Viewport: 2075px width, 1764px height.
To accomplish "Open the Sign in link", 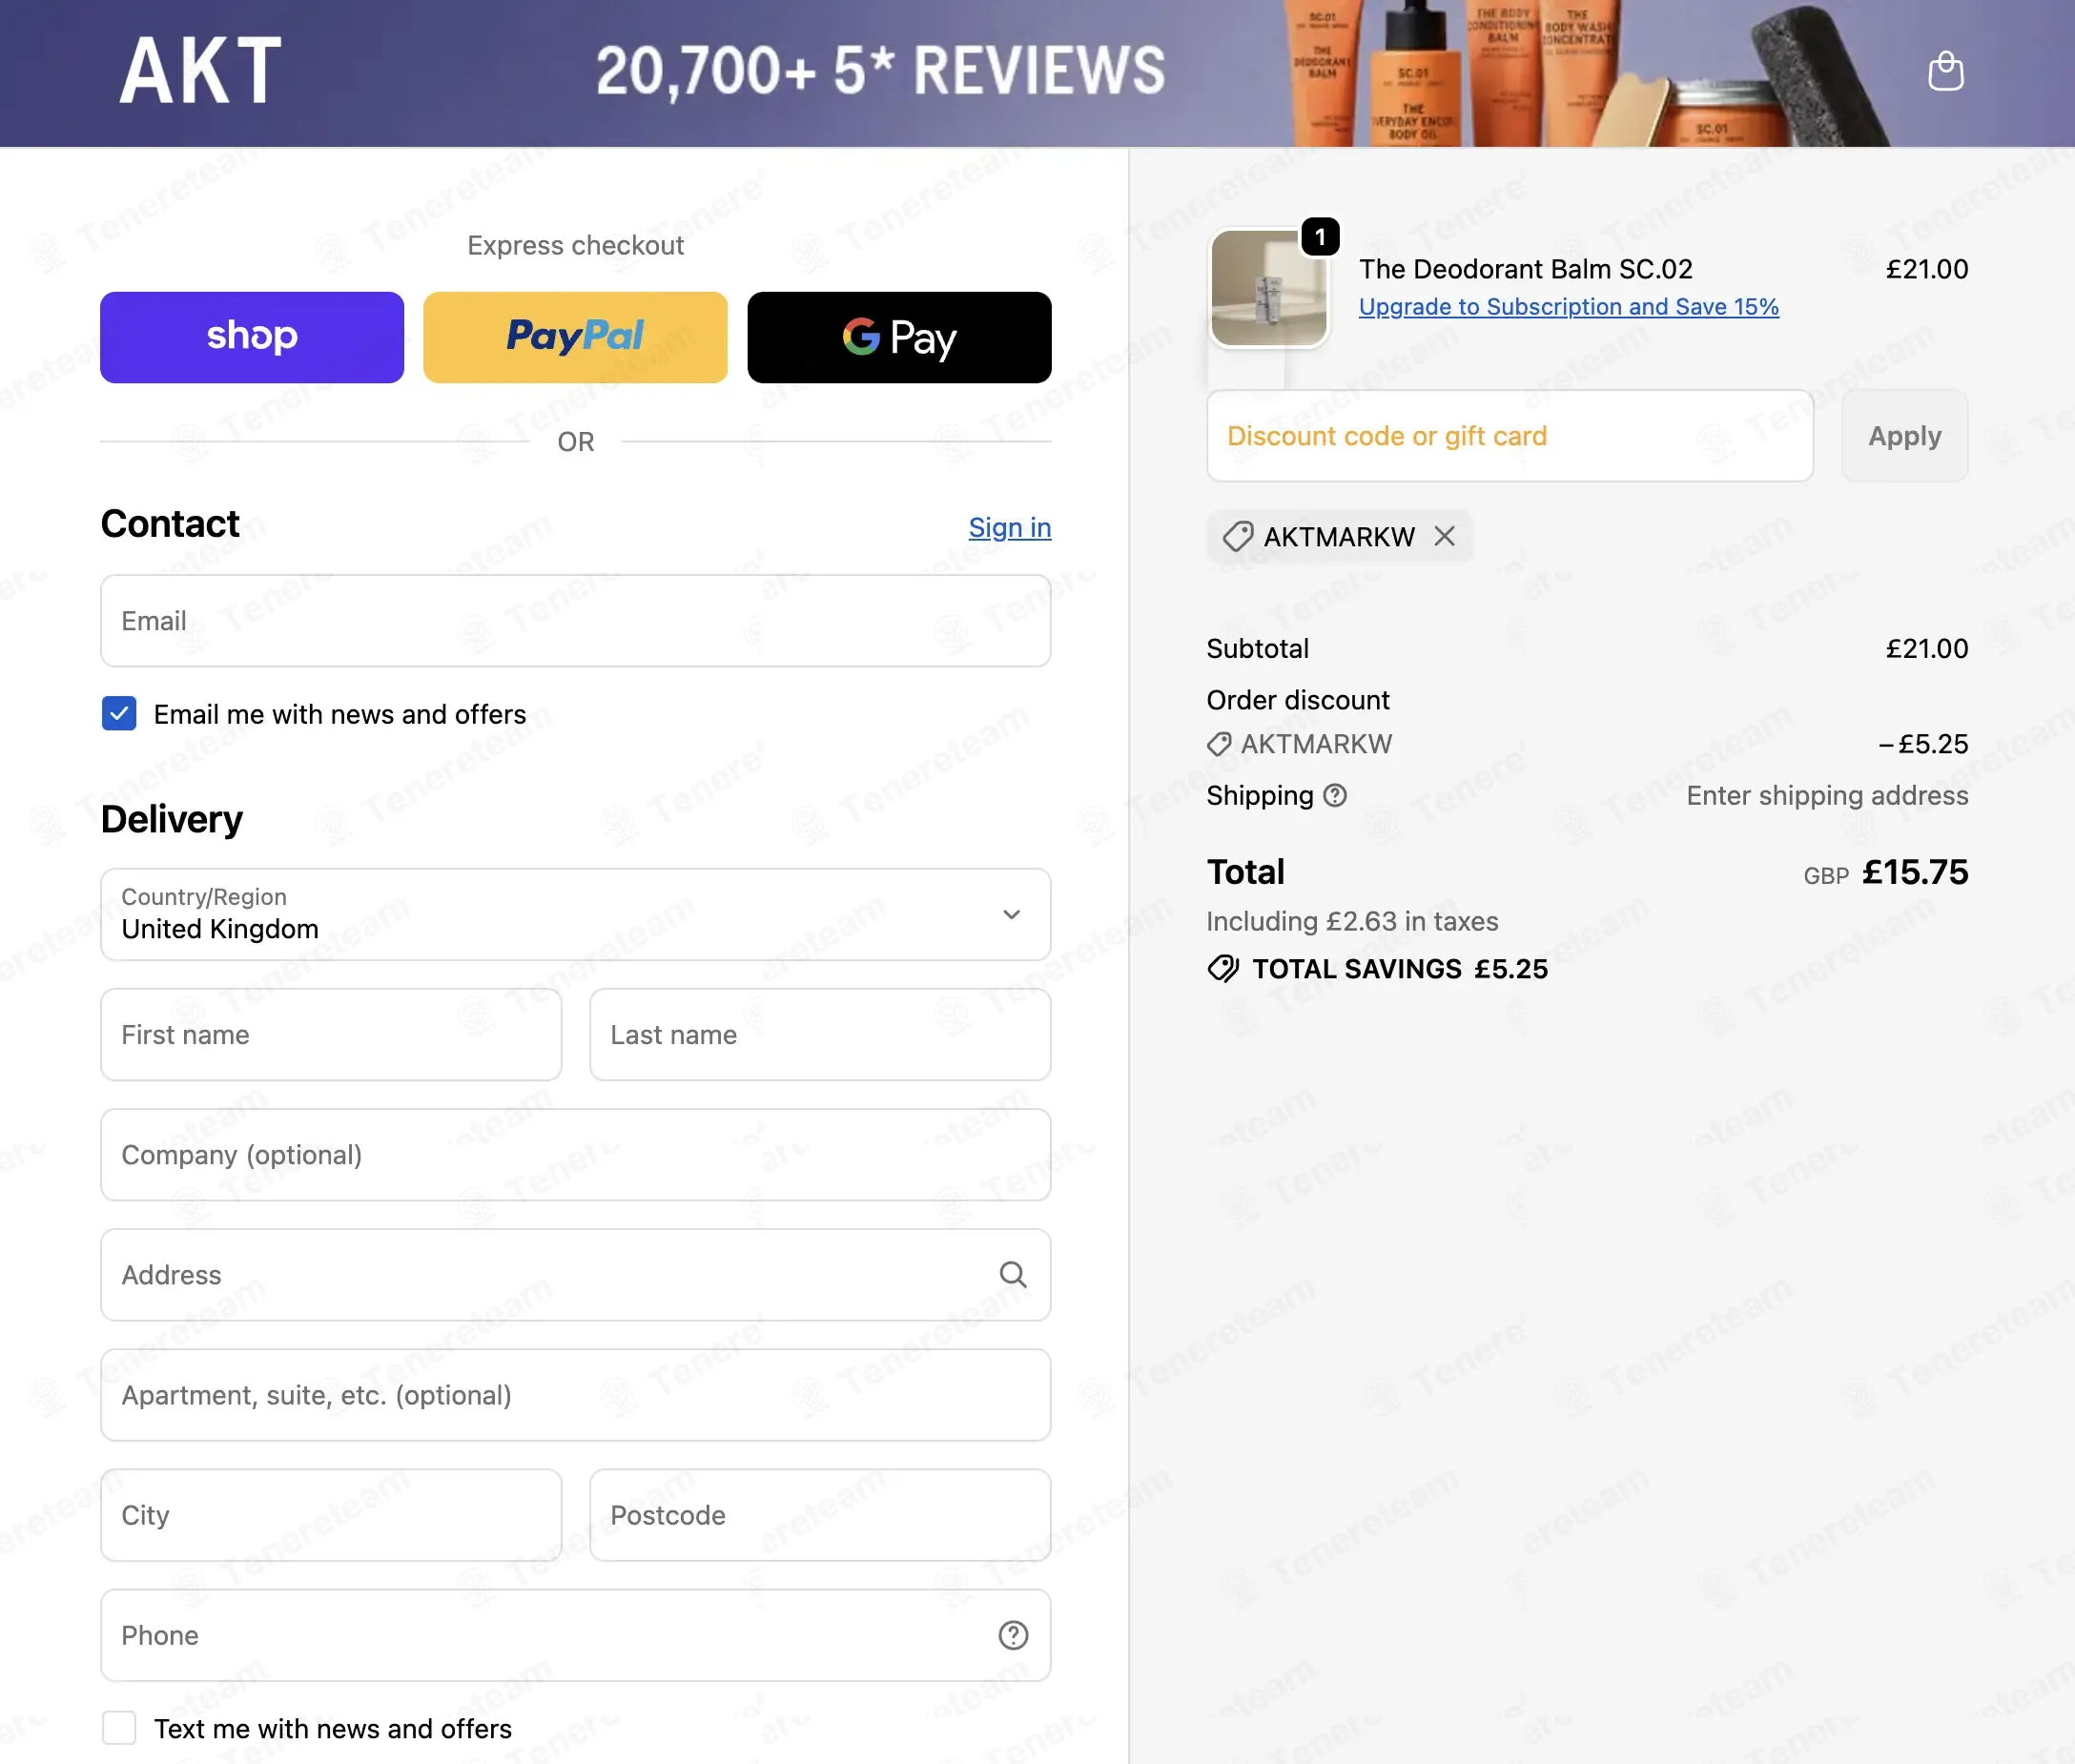I will pos(1010,527).
